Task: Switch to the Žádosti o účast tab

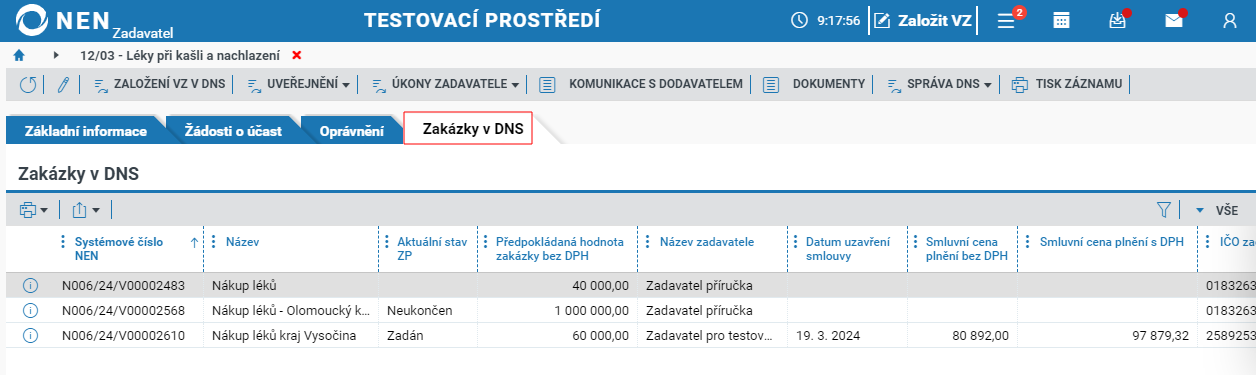Action: coord(233,131)
